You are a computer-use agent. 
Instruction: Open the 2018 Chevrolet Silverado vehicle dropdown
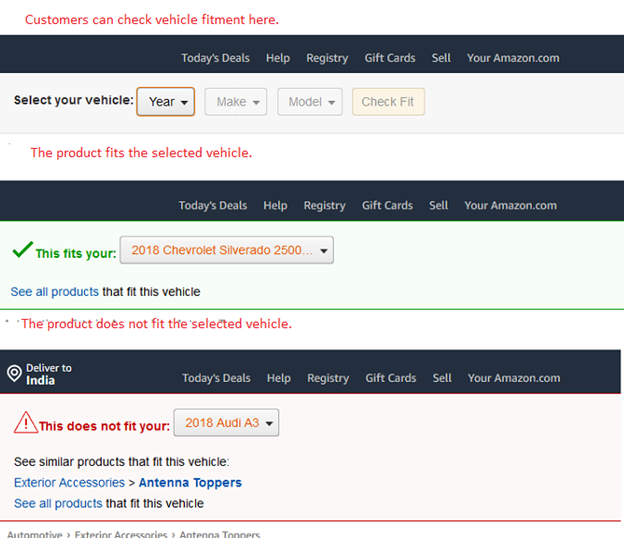(226, 251)
